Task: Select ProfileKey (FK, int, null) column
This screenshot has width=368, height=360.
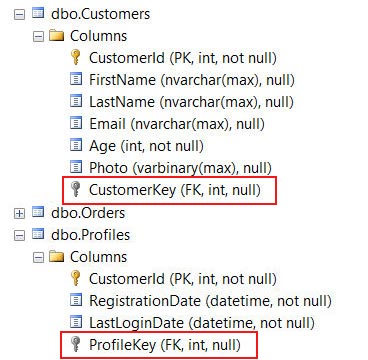Action: (165, 345)
